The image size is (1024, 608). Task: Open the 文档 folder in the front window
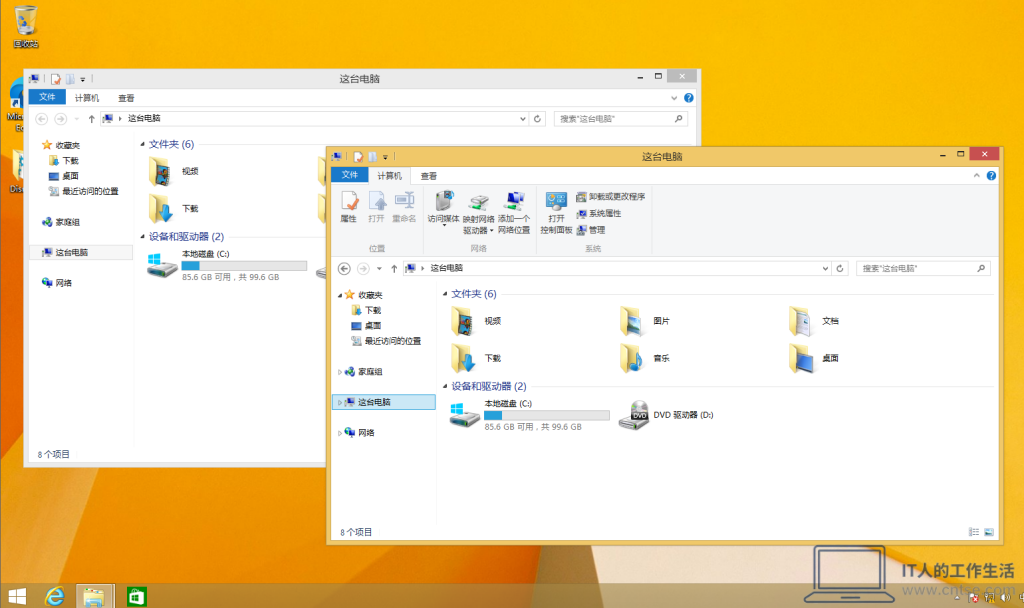814,321
